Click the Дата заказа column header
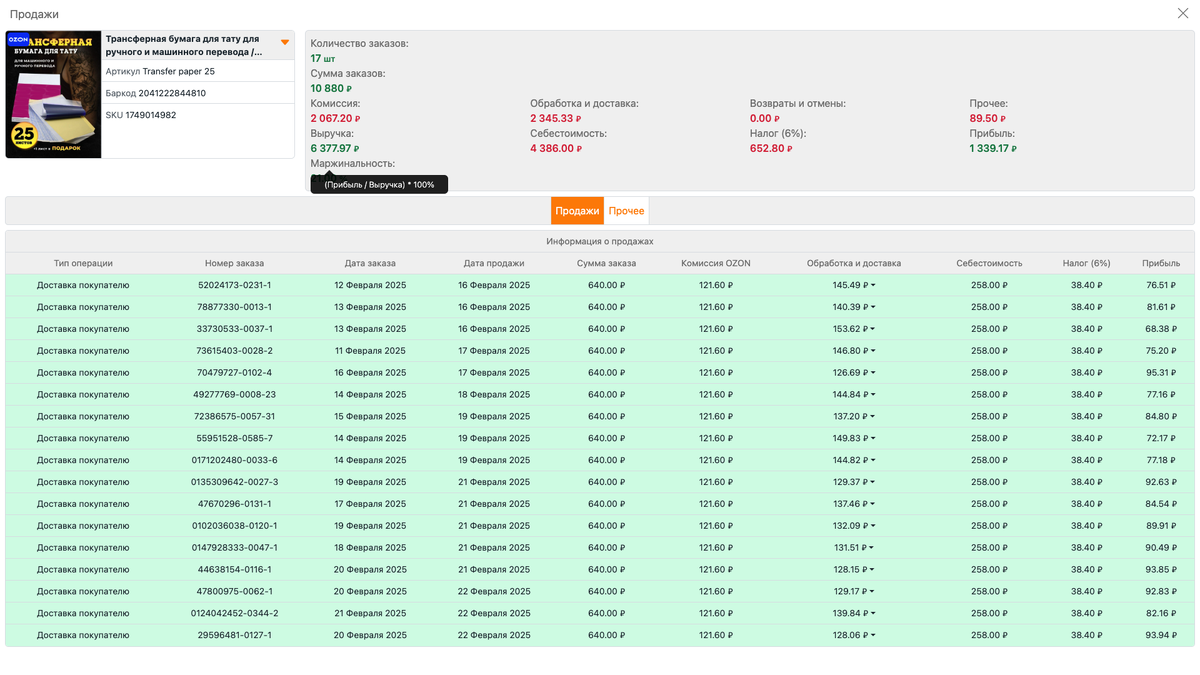Image resolution: width=1200 pixels, height=675 pixels. tap(370, 263)
